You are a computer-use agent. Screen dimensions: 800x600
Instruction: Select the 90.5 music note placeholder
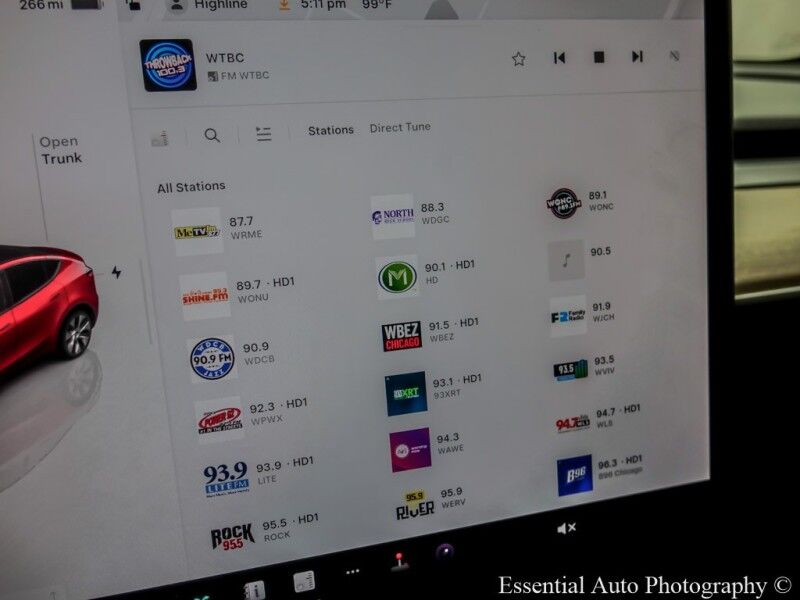566,260
